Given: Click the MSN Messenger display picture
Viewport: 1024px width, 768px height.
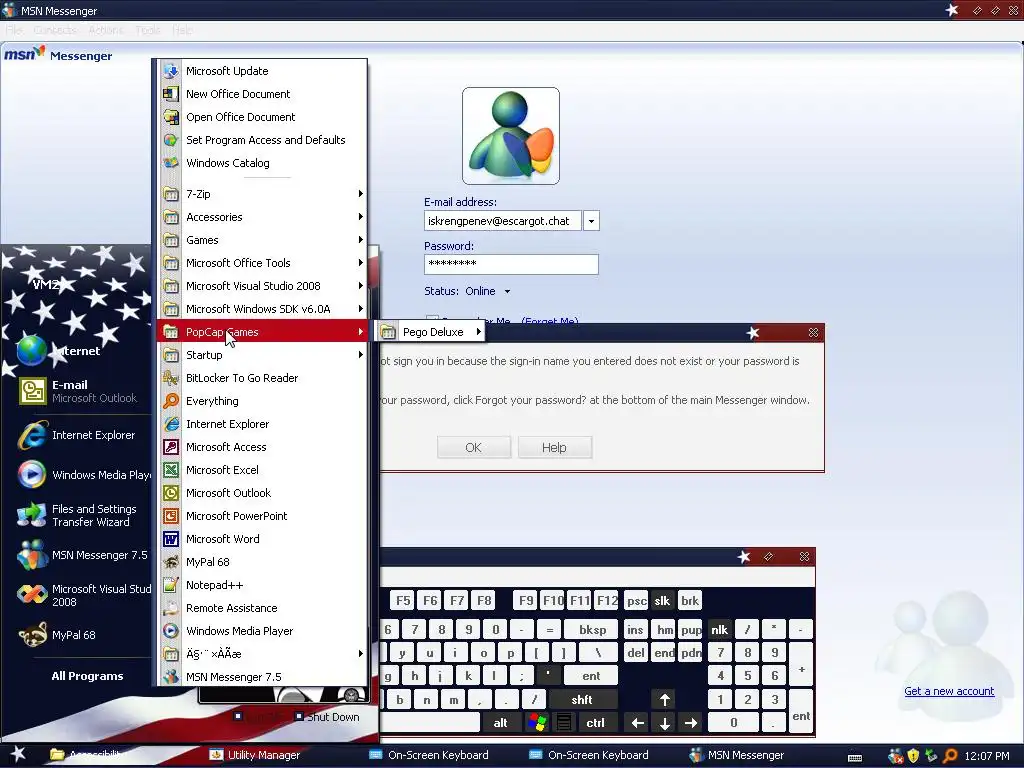Looking at the screenshot, I should pyautogui.click(x=511, y=136).
